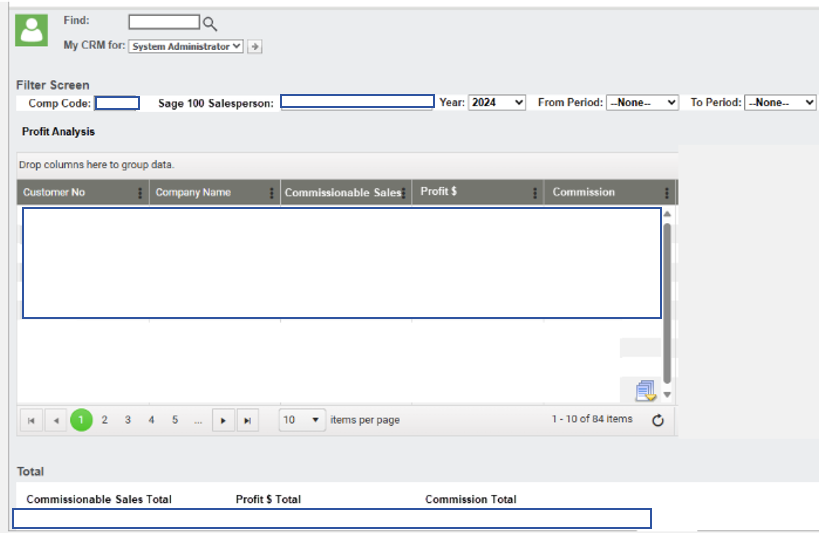Click the arrow icon beside My CRM dropdown

[255, 46]
